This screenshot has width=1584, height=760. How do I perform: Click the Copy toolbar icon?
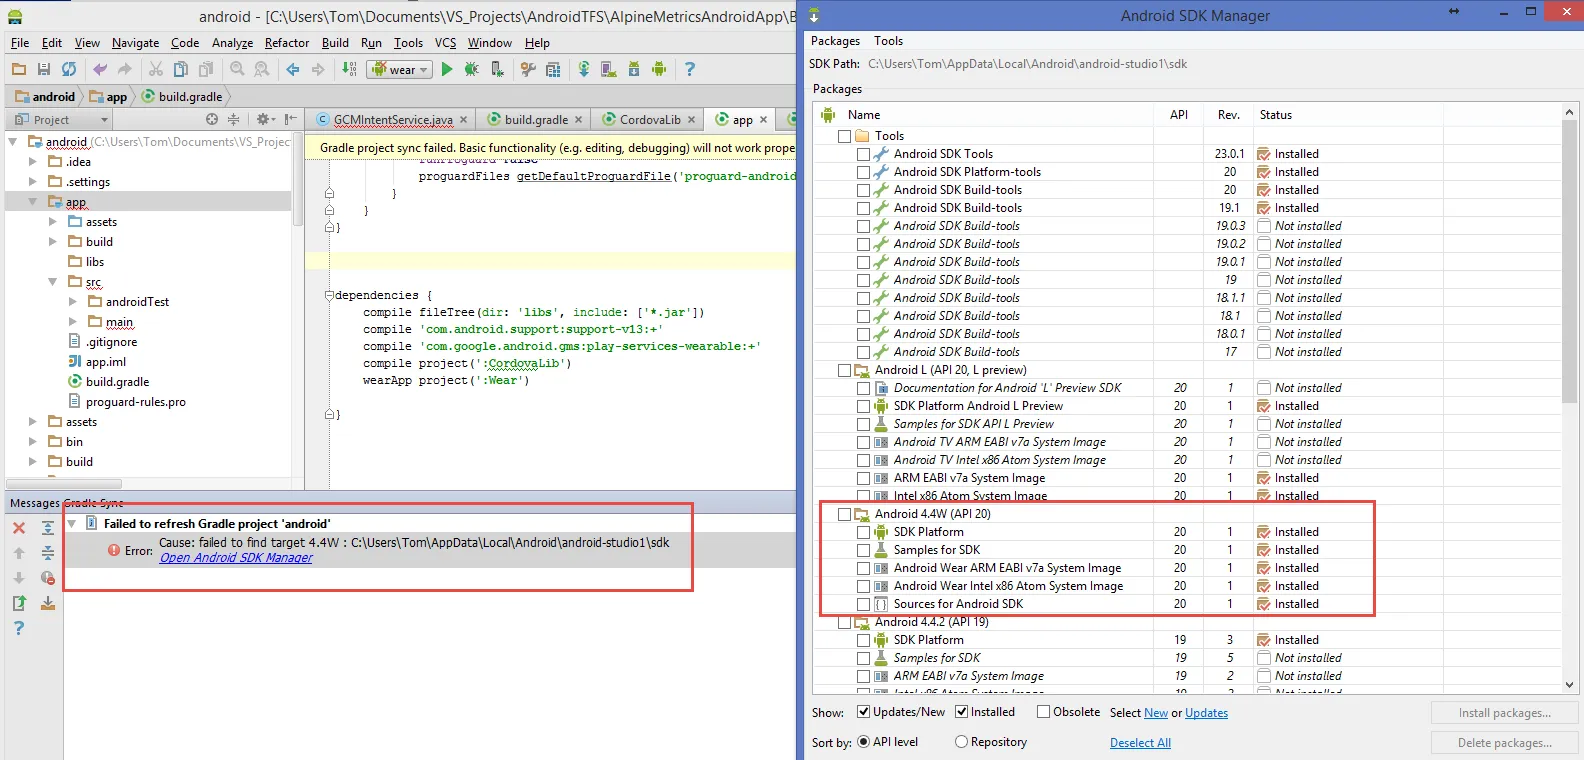click(x=181, y=69)
